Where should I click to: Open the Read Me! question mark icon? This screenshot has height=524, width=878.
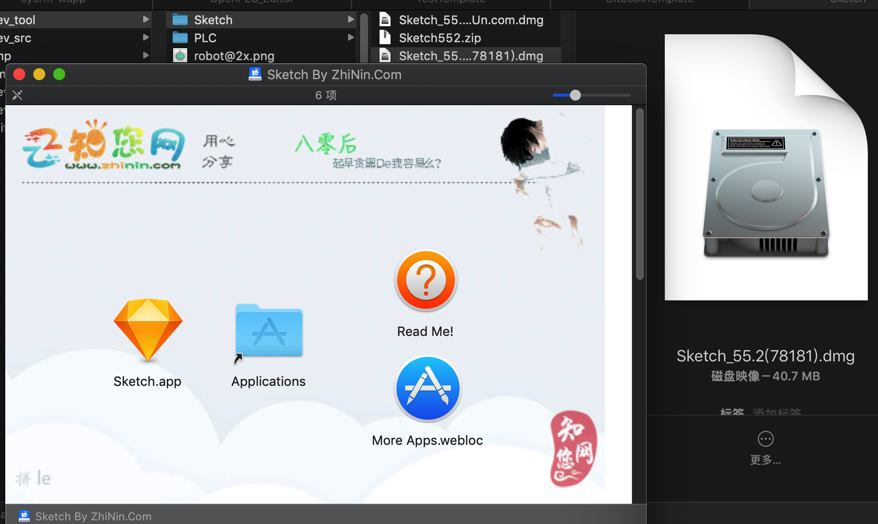(426, 280)
